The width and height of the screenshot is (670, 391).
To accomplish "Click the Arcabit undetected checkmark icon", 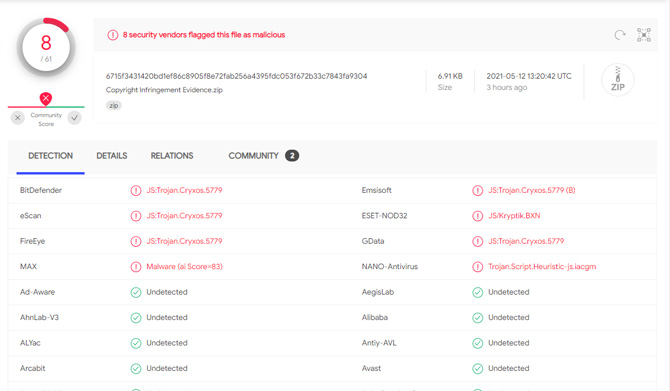I will coord(136,368).
